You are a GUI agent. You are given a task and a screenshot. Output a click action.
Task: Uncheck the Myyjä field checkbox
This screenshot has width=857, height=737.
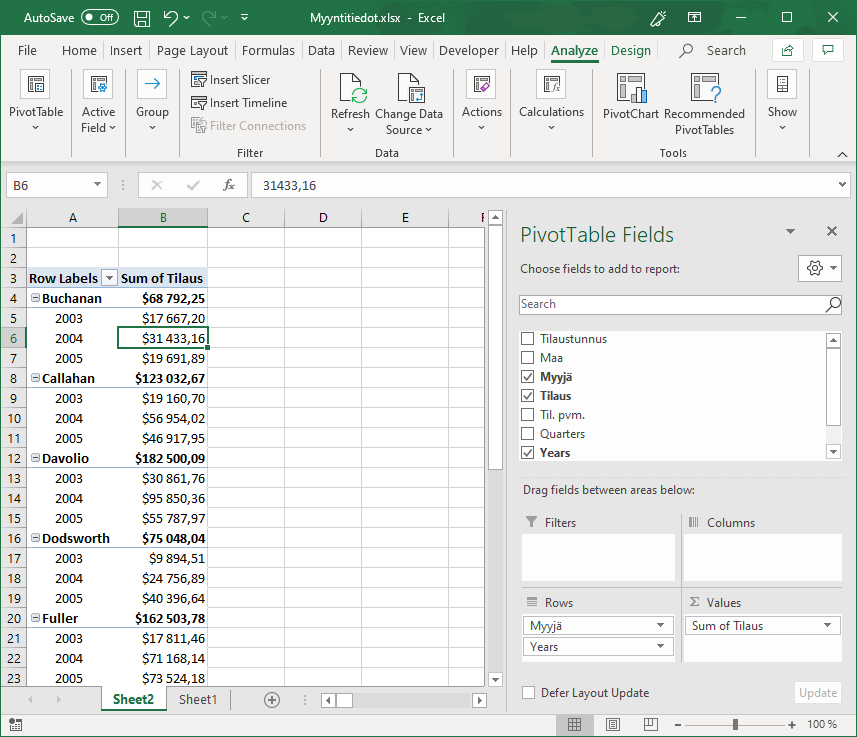point(528,377)
